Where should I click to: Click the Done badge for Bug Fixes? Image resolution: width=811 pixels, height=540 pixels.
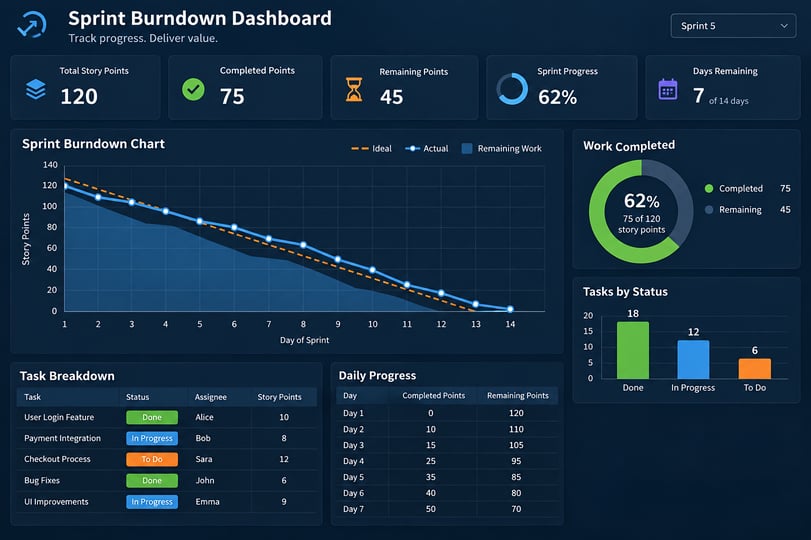tap(152, 481)
